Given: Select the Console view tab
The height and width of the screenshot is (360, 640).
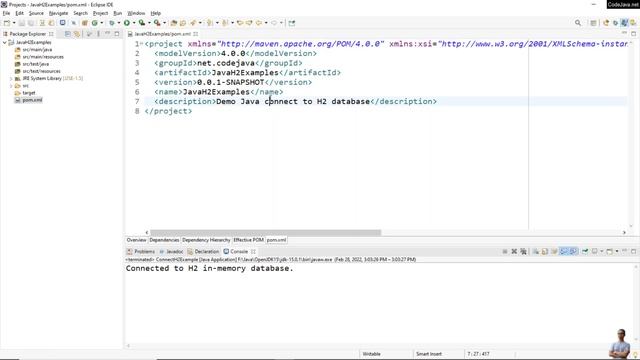Looking at the screenshot, I should click(x=239, y=251).
